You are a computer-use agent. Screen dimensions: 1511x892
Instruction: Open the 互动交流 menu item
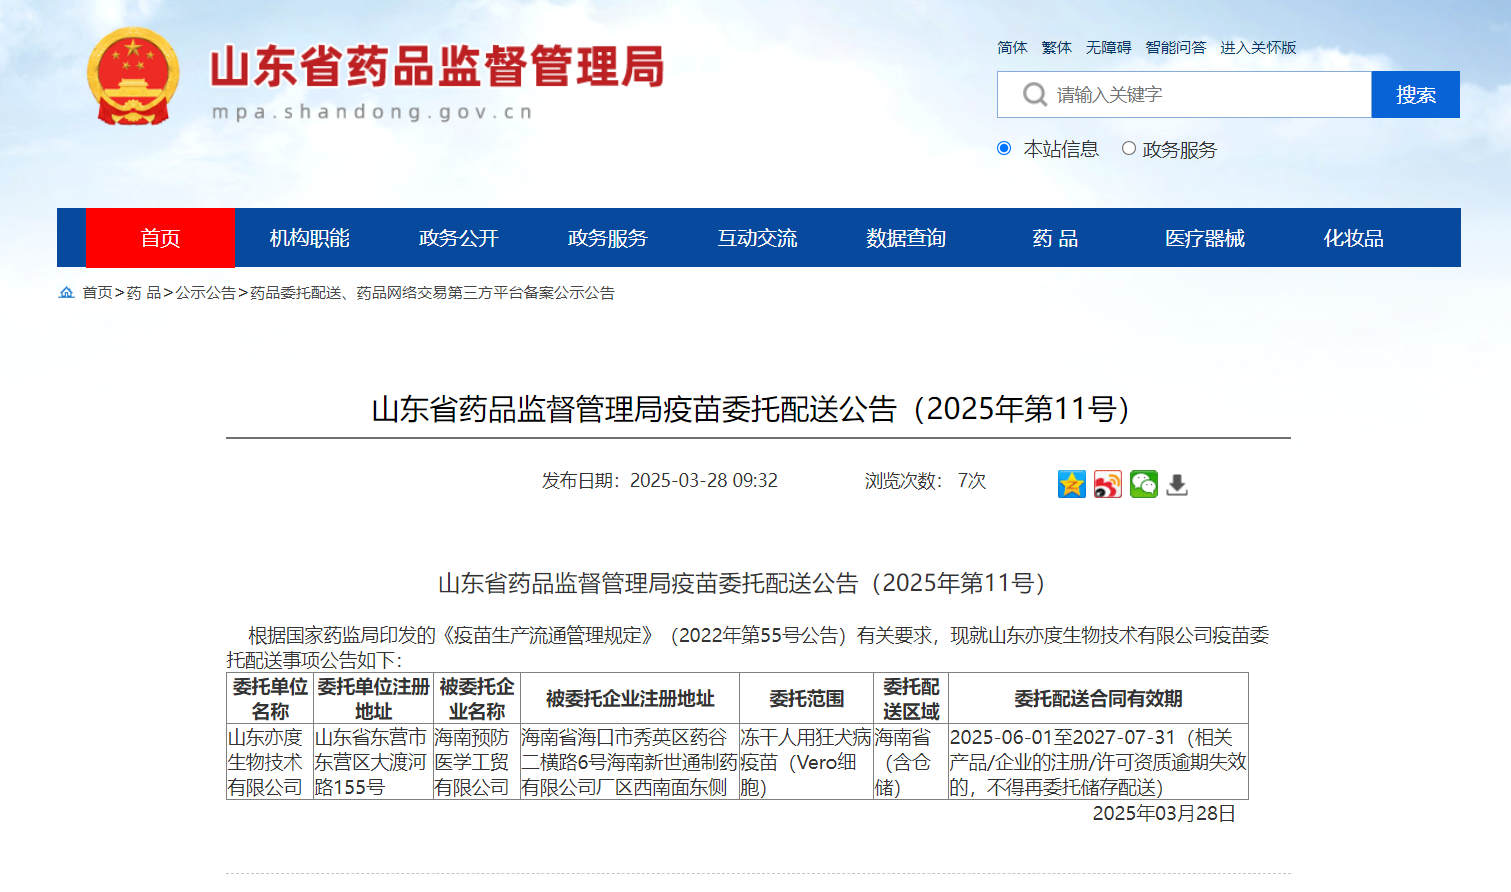[757, 238]
